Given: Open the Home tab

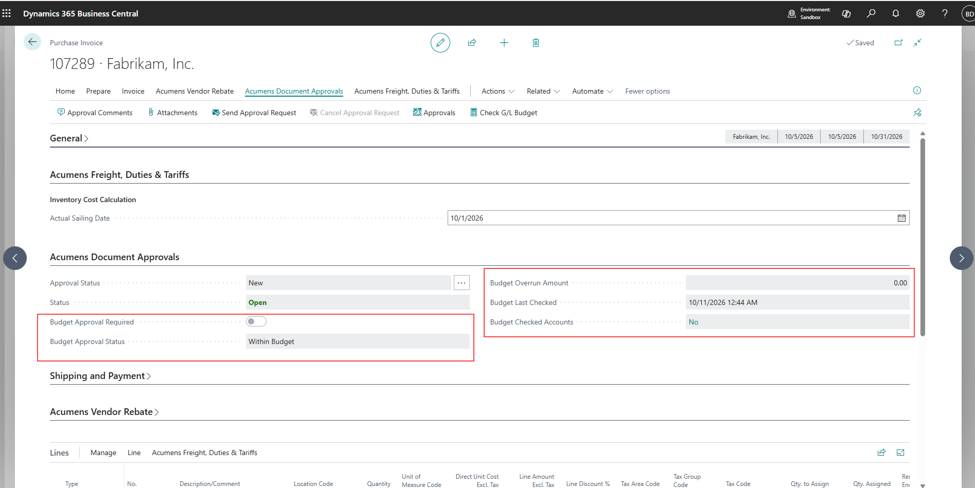Looking at the screenshot, I should [x=65, y=91].
